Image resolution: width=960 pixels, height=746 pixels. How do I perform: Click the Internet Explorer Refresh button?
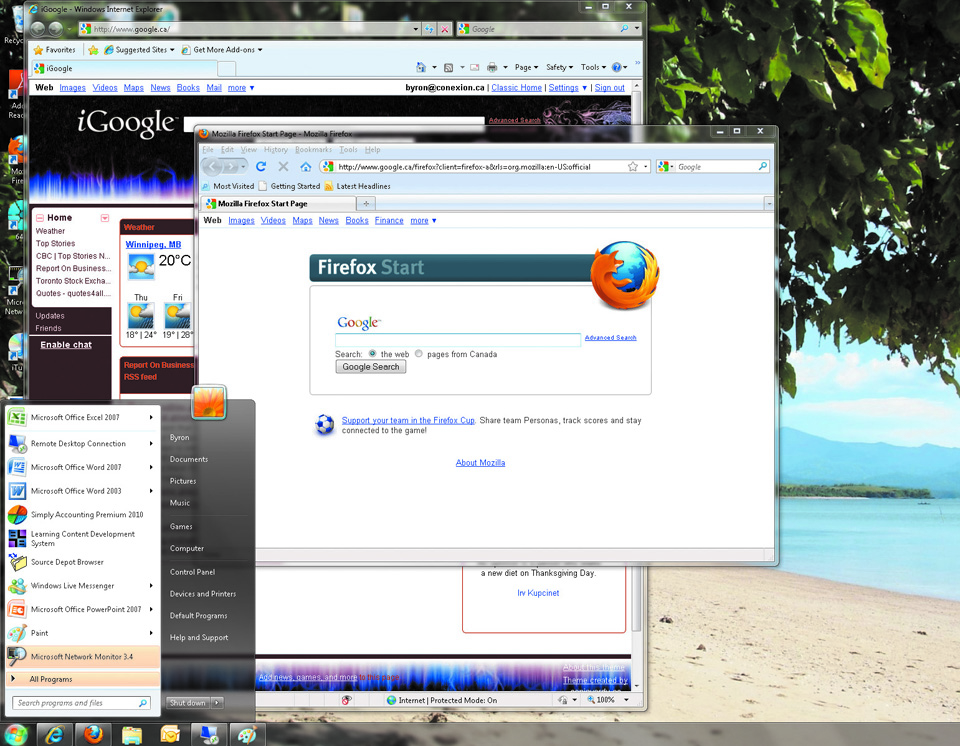(x=429, y=29)
